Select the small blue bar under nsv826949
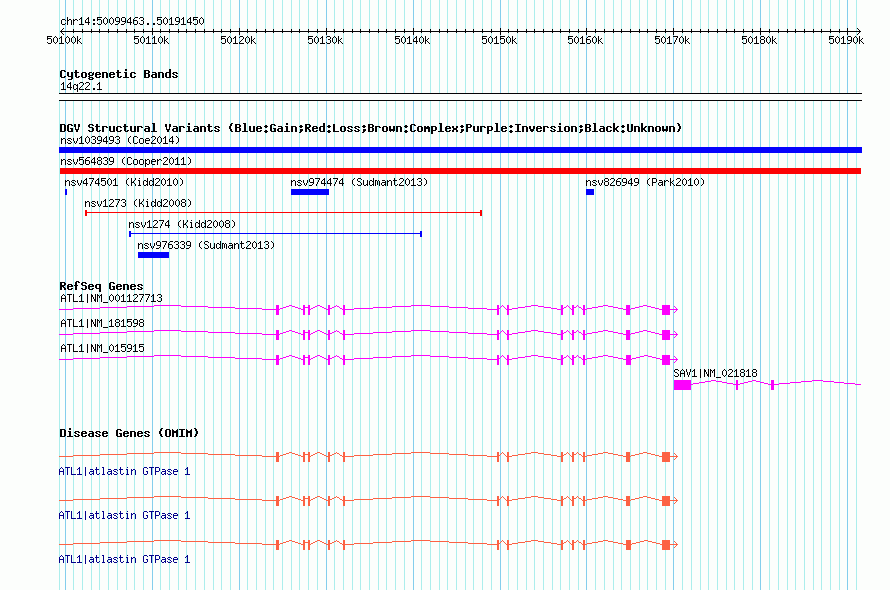The width and height of the screenshot is (890, 590). click(590, 192)
